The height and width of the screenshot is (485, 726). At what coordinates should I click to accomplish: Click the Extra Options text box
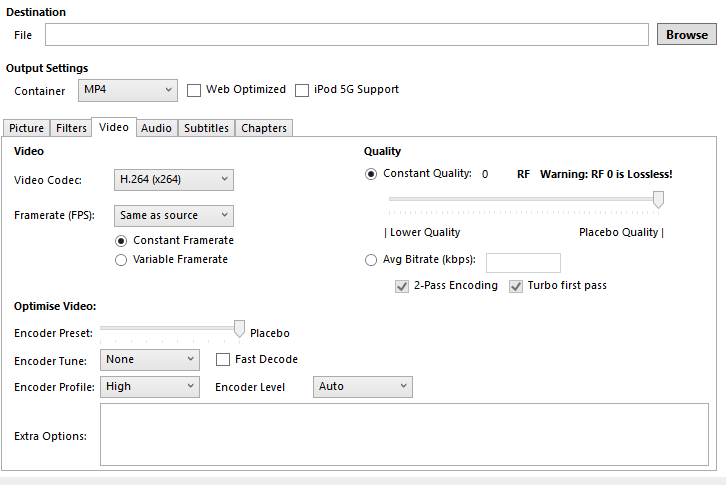point(404,434)
